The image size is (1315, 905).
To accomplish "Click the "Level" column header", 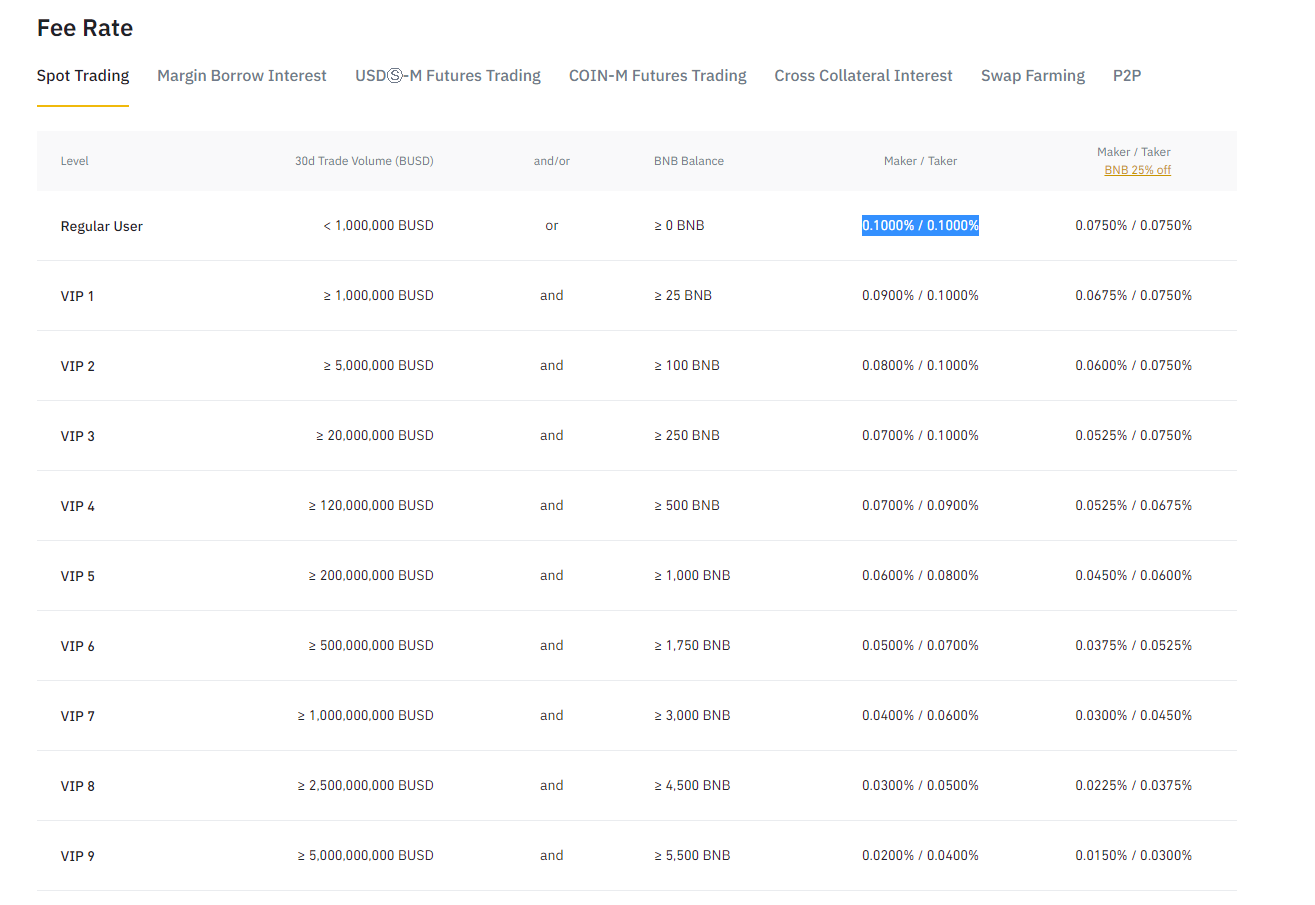I will [x=75, y=161].
